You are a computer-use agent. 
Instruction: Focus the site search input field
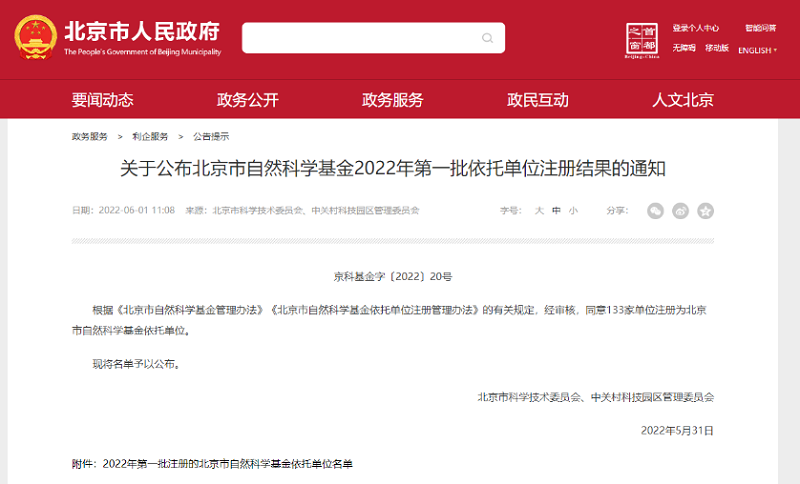360,38
